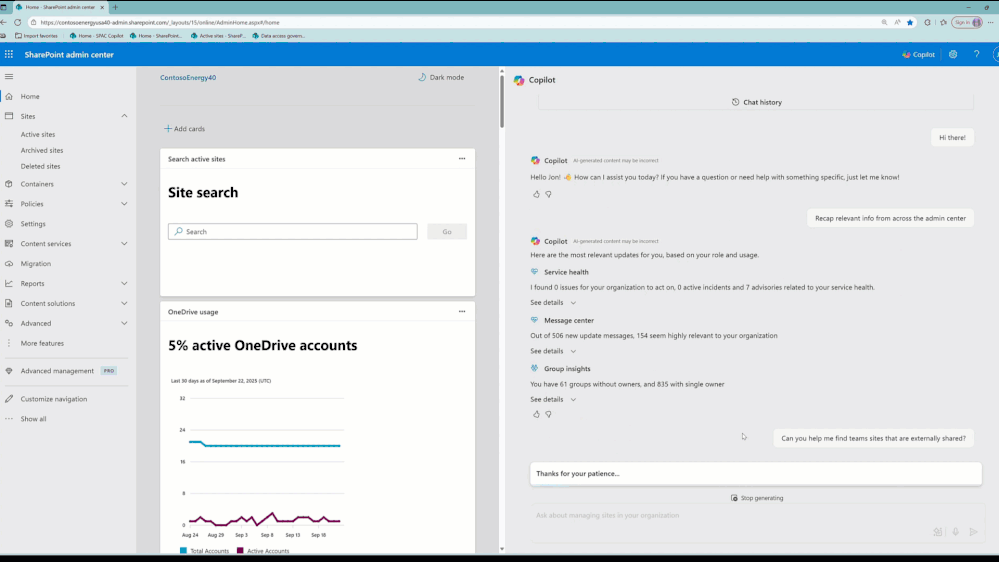Click Import favorites in the bookmarks bar

(x=36, y=36)
